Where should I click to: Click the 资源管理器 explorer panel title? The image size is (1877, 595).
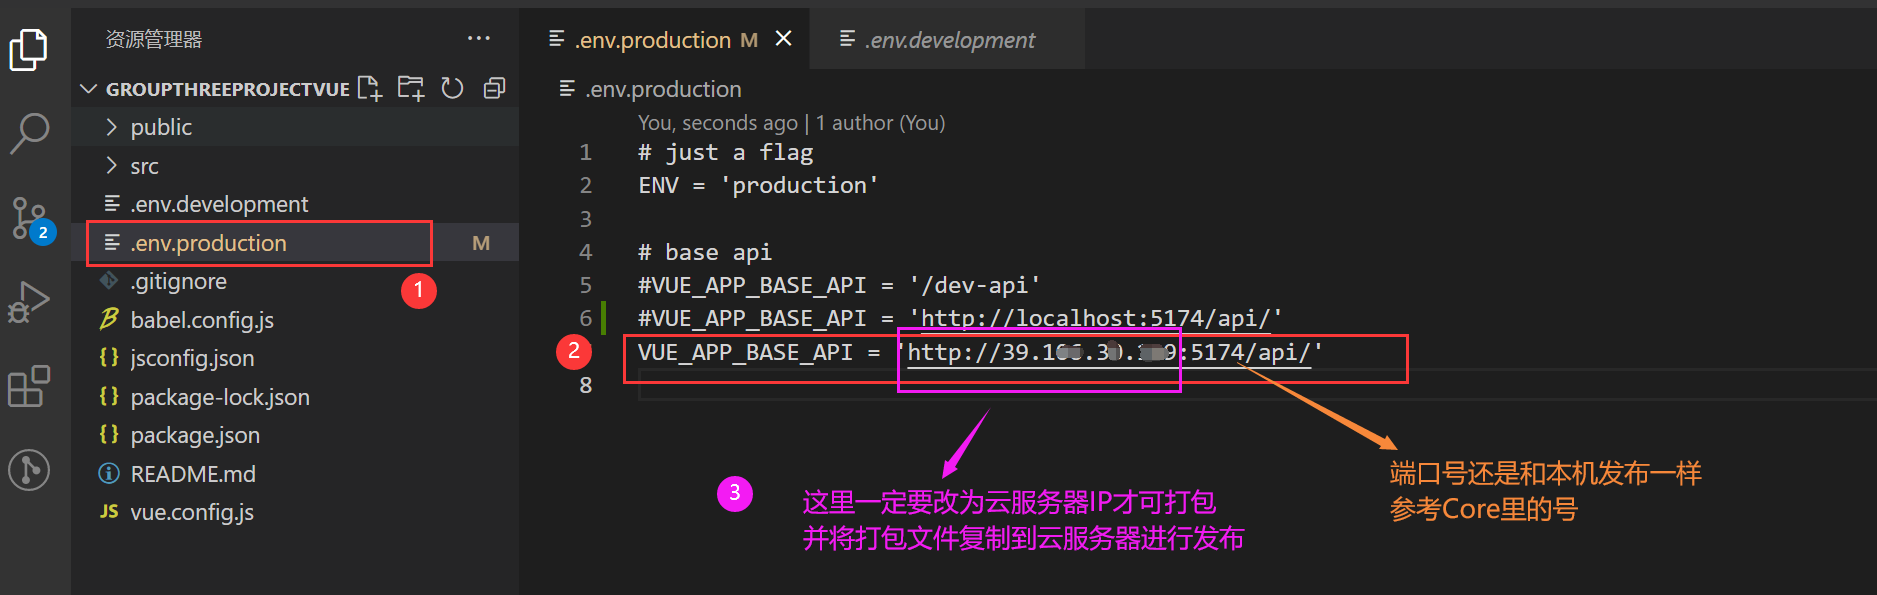[154, 39]
